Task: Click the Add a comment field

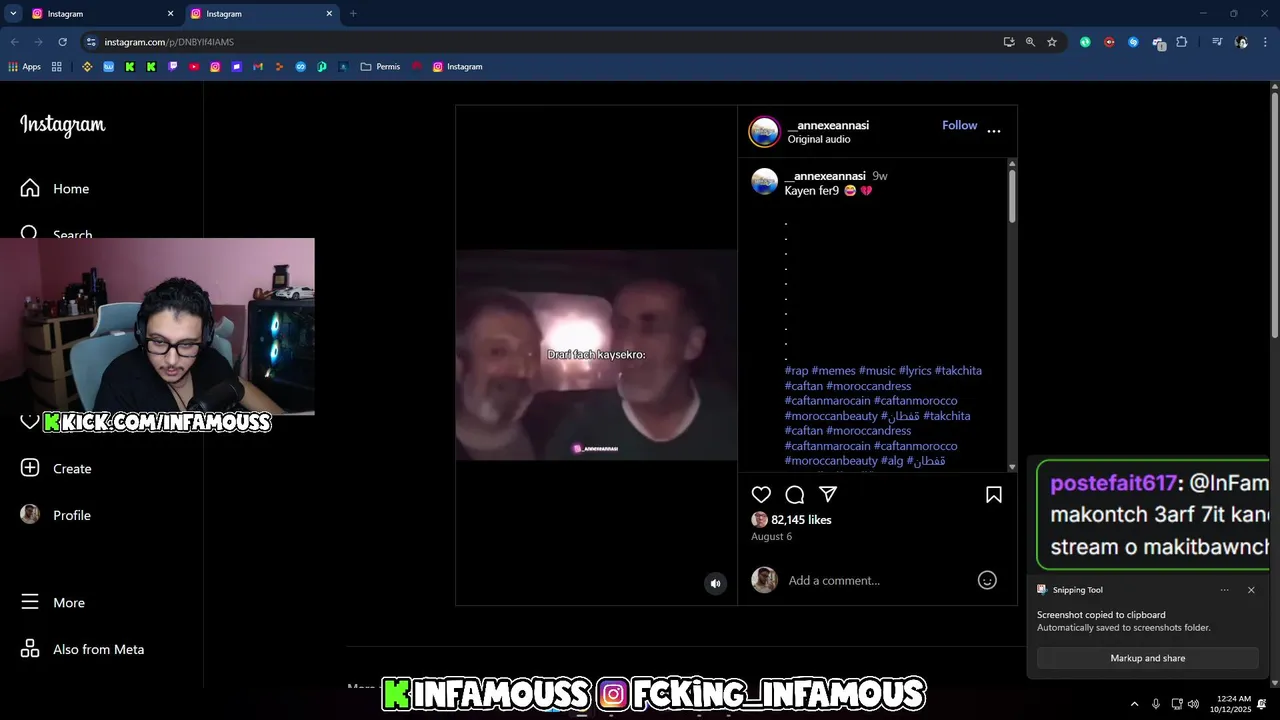Action: point(876,580)
